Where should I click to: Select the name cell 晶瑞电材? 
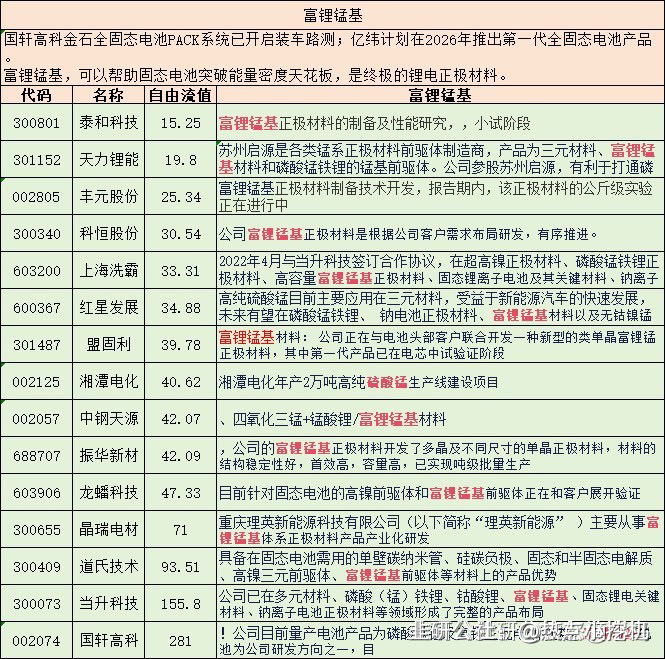[109, 529]
